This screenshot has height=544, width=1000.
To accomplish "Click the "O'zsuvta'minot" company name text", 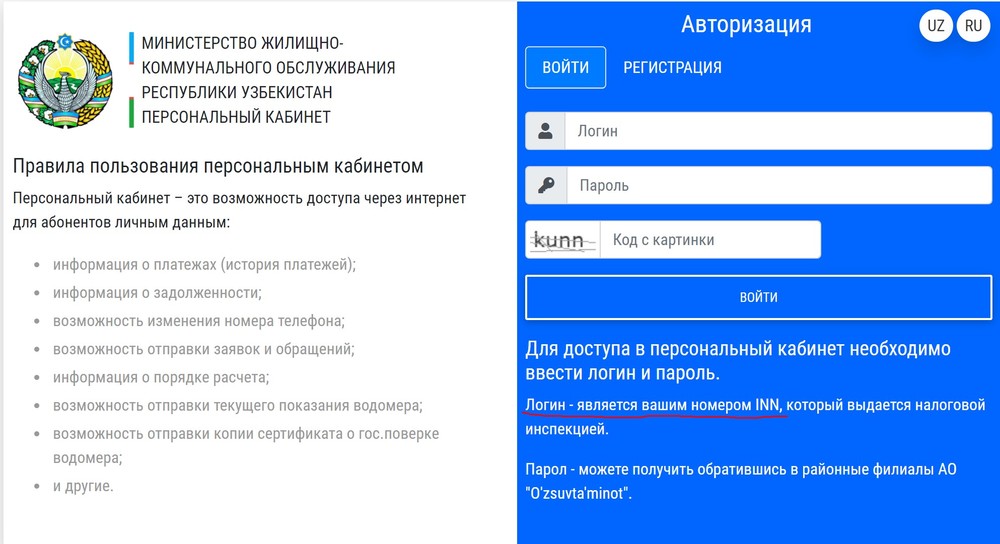I will (x=579, y=493).
